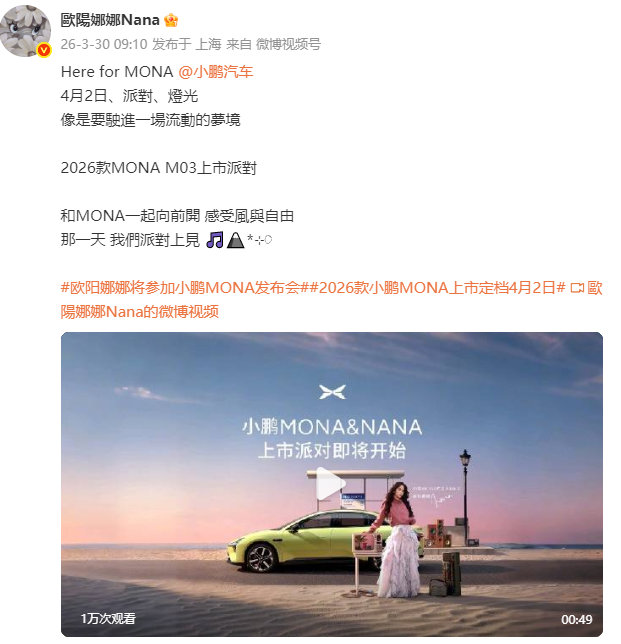Open the @小鹏汽车 mention

click(216, 72)
